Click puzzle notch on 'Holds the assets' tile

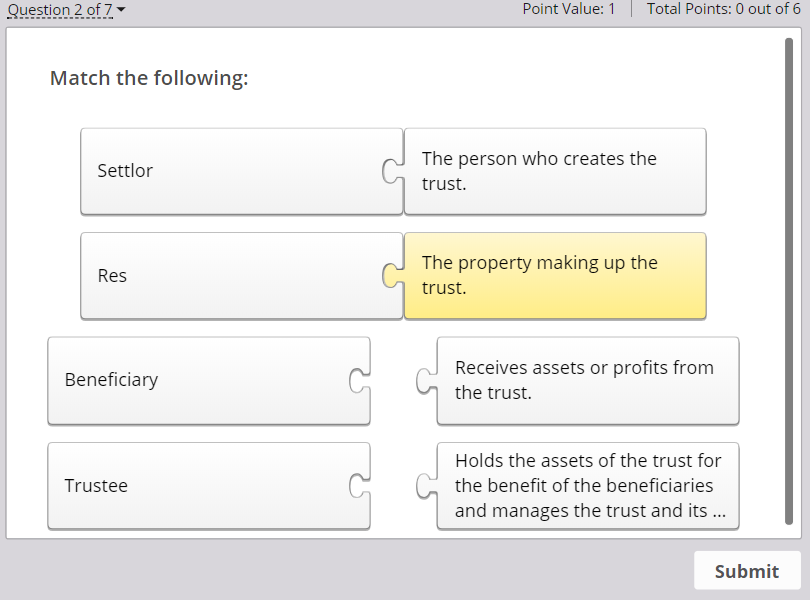point(426,486)
